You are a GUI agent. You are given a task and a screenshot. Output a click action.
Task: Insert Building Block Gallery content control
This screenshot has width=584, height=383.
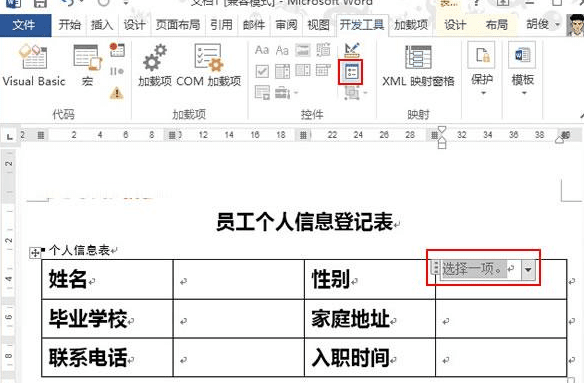(323, 50)
